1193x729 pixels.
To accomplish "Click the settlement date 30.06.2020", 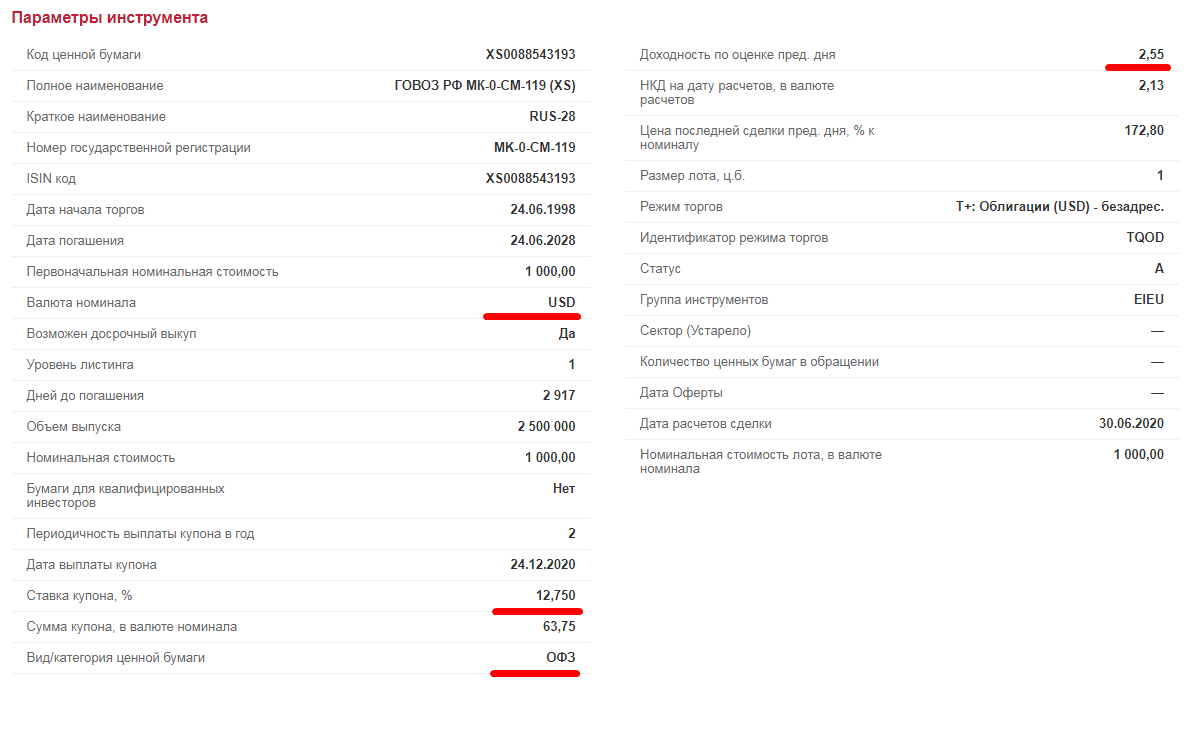I will (1131, 424).
